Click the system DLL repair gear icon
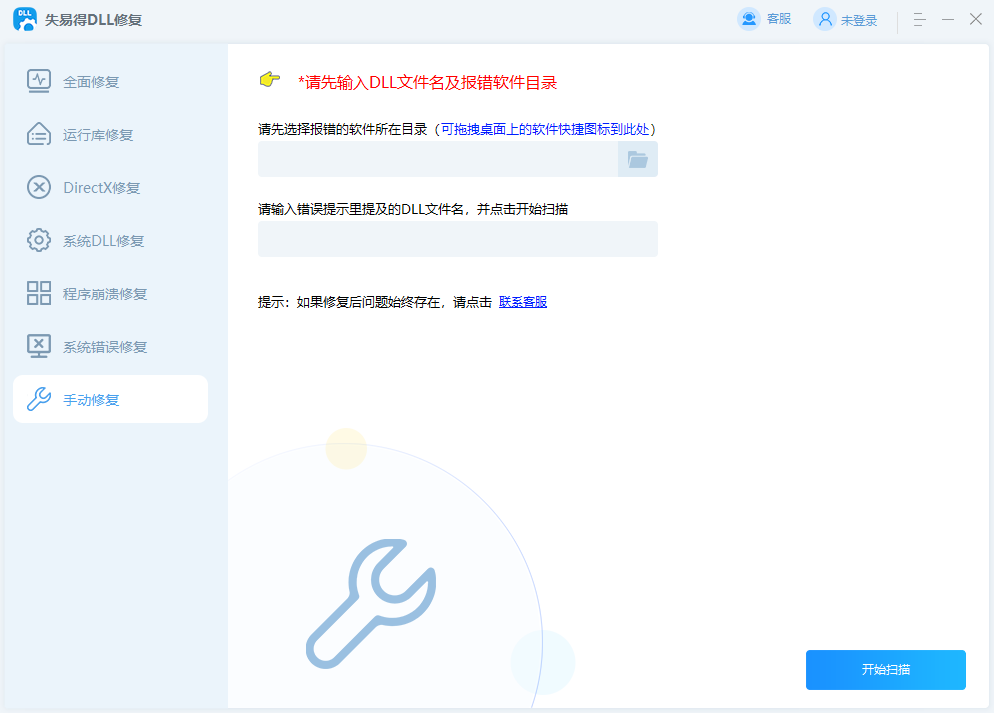The height and width of the screenshot is (713, 994). (x=38, y=240)
